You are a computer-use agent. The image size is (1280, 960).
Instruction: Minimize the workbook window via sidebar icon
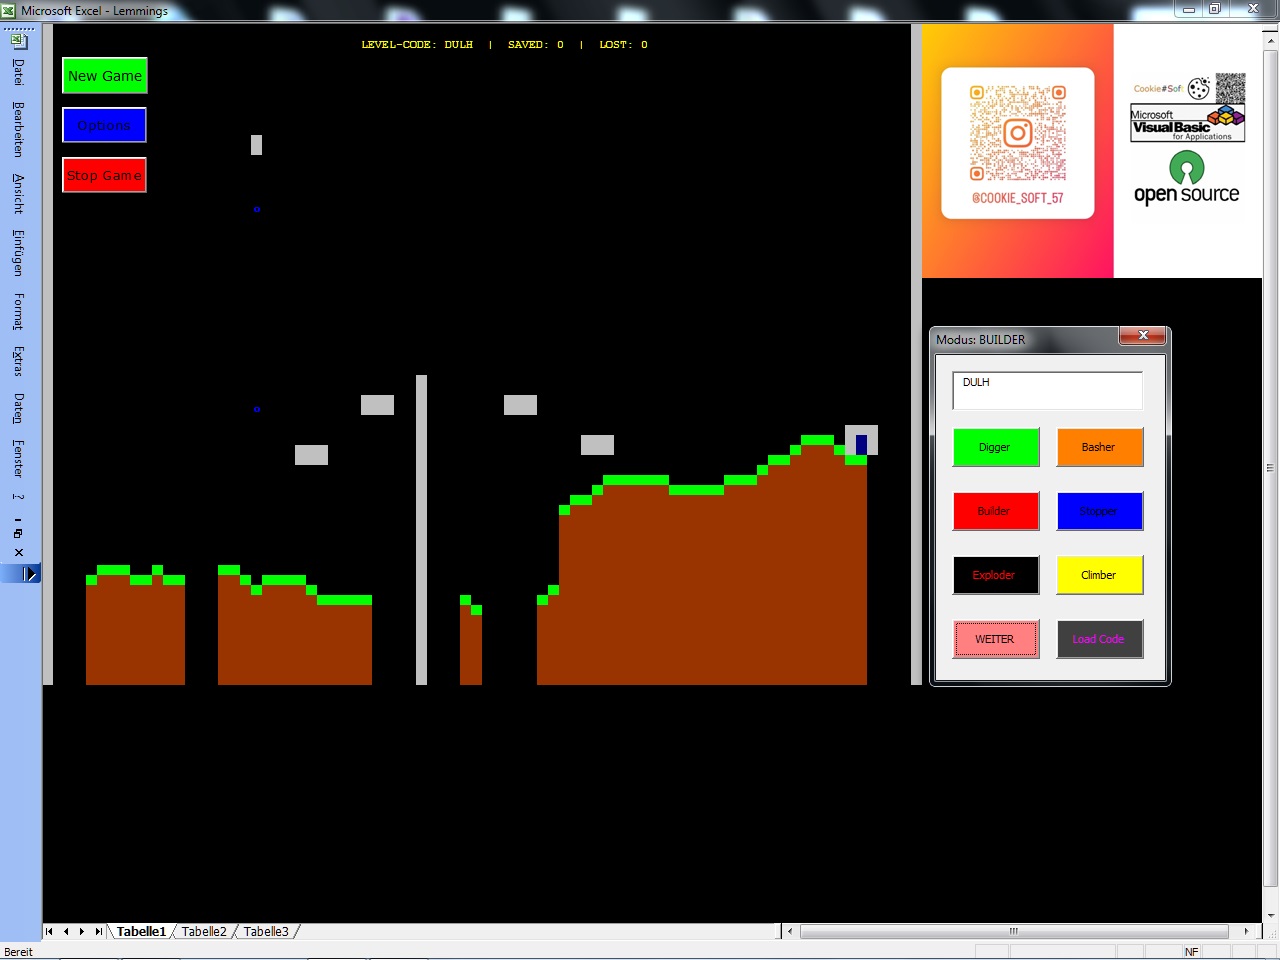[x=19, y=520]
